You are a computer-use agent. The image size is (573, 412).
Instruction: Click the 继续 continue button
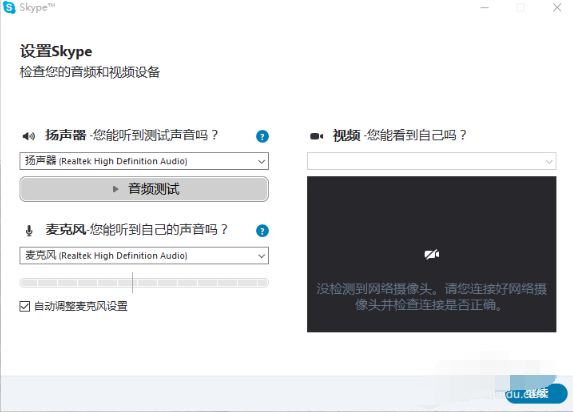(536, 394)
